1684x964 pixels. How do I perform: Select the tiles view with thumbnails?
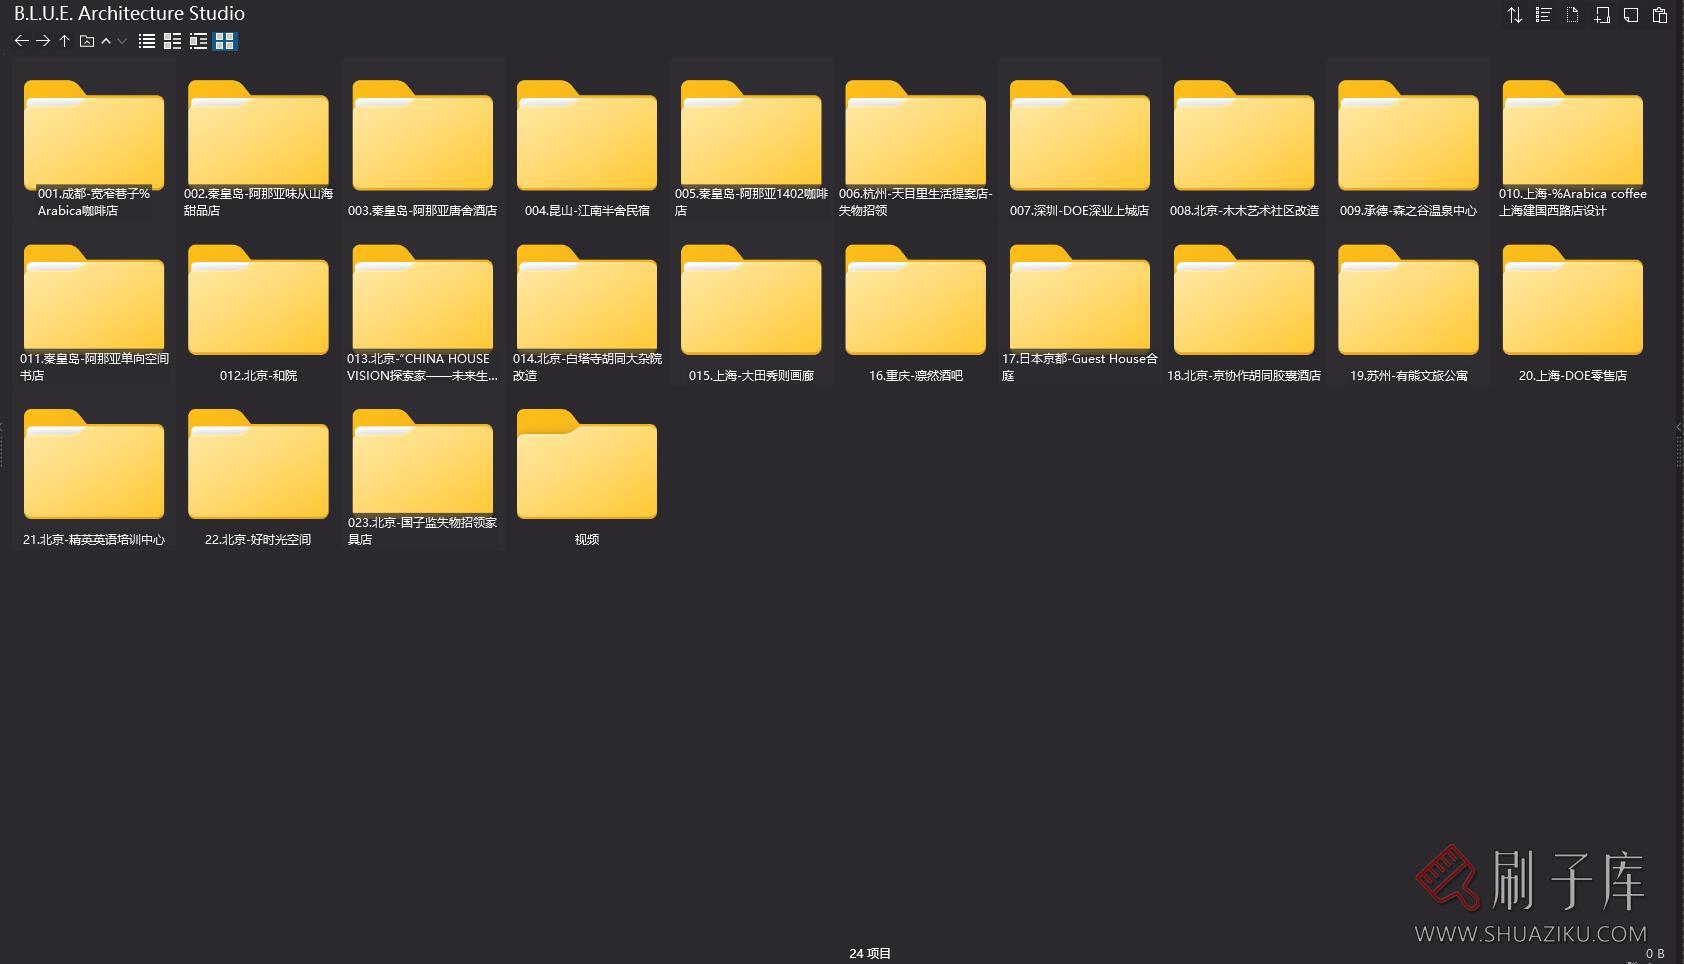point(198,41)
